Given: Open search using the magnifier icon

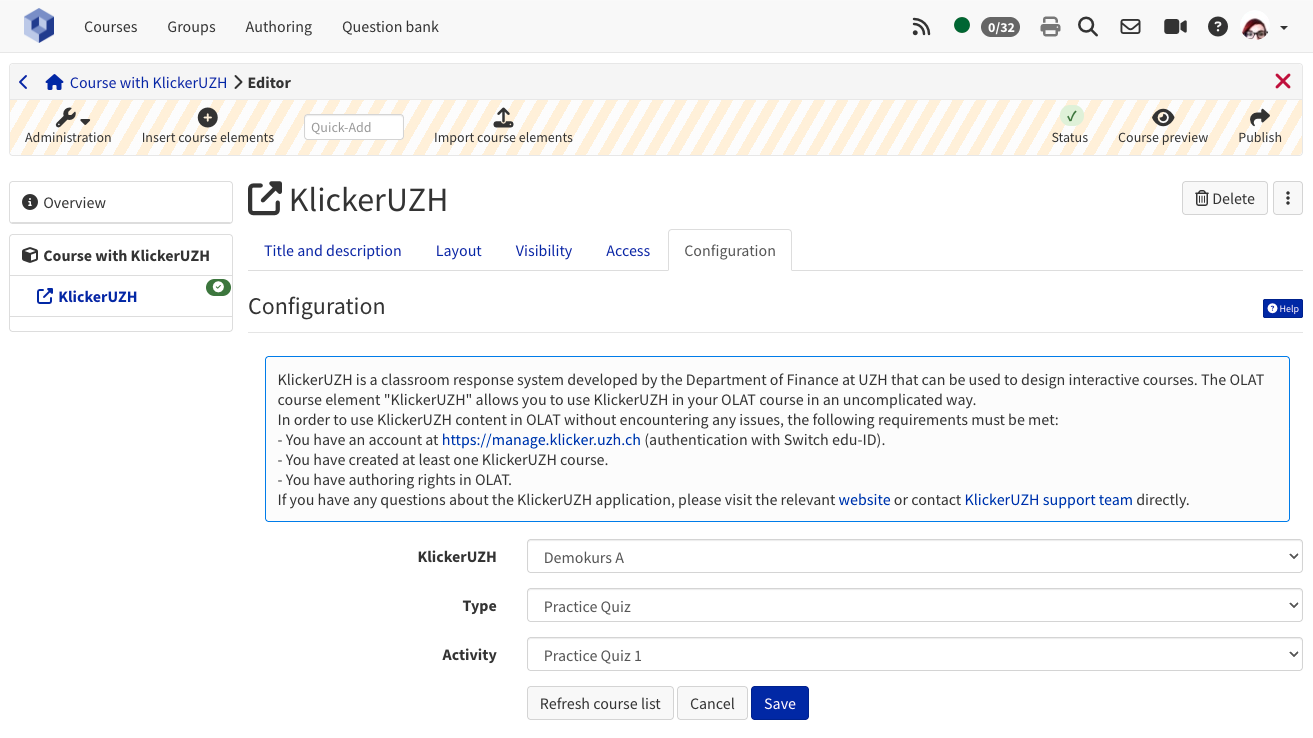Looking at the screenshot, I should (x=1088, y=27).
